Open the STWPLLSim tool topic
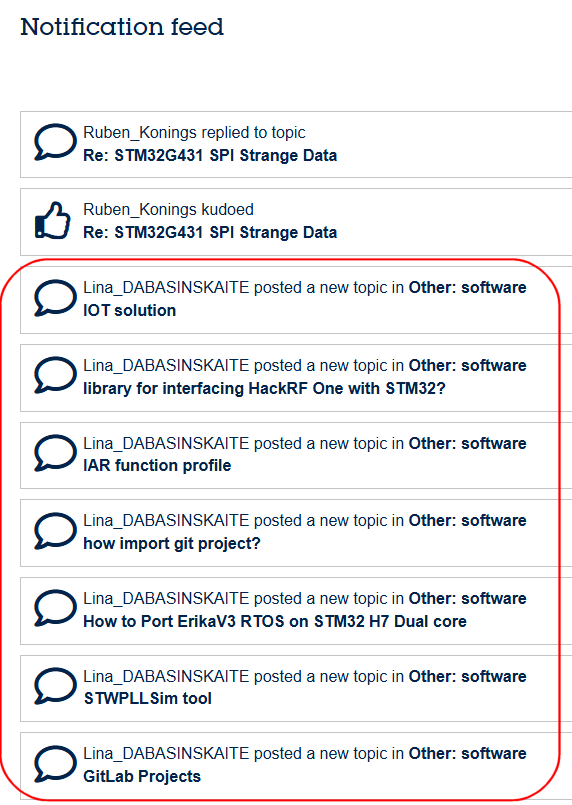Viewport: 572px width, 805px height. click(x=148, y=698)
